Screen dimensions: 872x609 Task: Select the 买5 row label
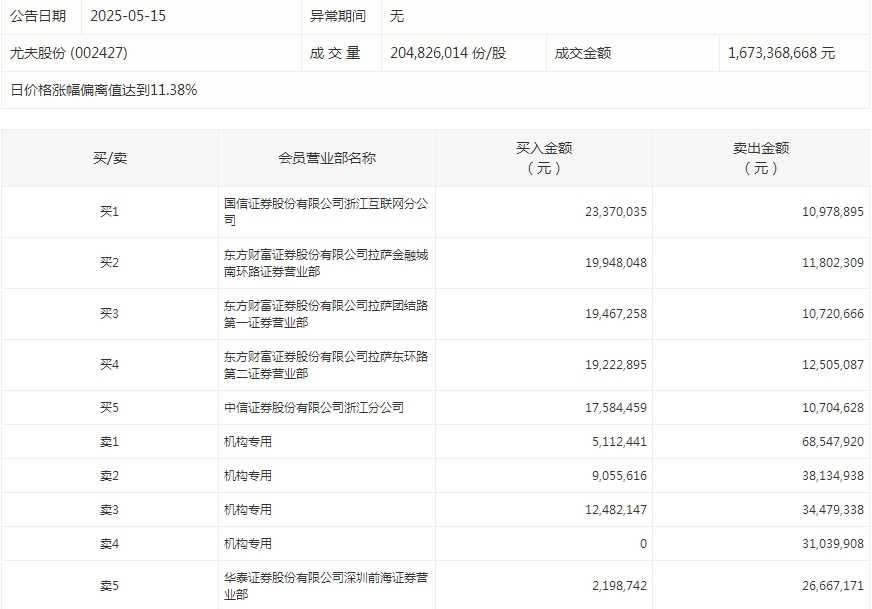[110, 408]
